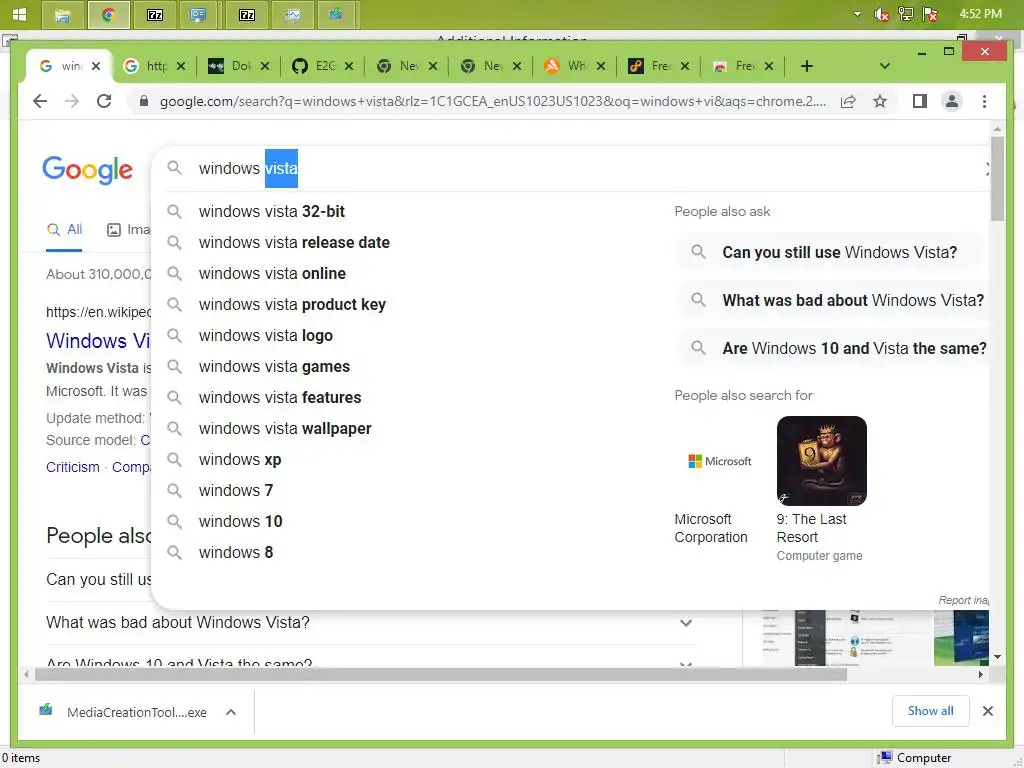1024x768 pixels.
Task: Open the Windows Start button
Action: tap(19, 14)
